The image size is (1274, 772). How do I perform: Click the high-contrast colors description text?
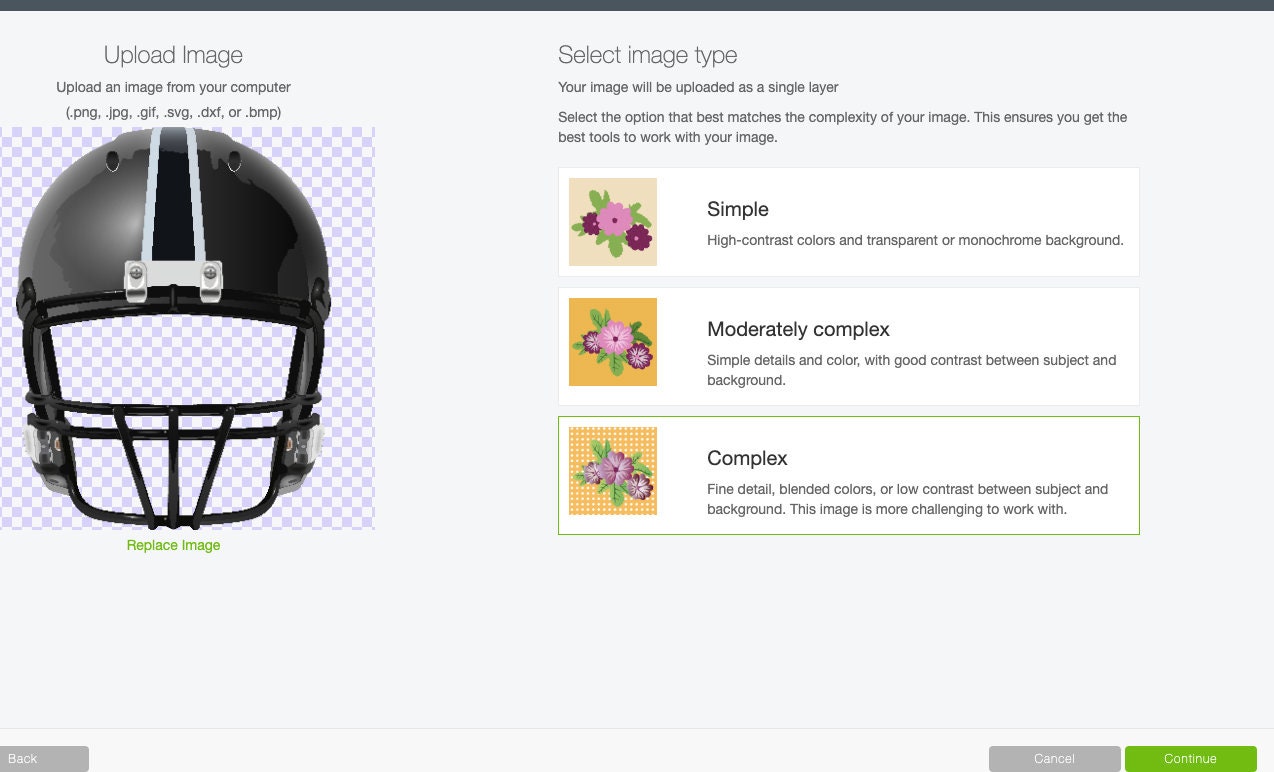click(915, 240)
